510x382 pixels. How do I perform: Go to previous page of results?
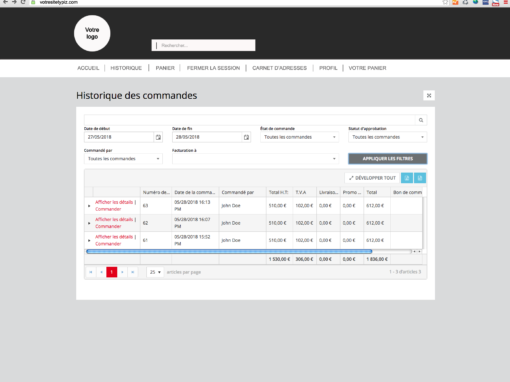tap(101, 272)
